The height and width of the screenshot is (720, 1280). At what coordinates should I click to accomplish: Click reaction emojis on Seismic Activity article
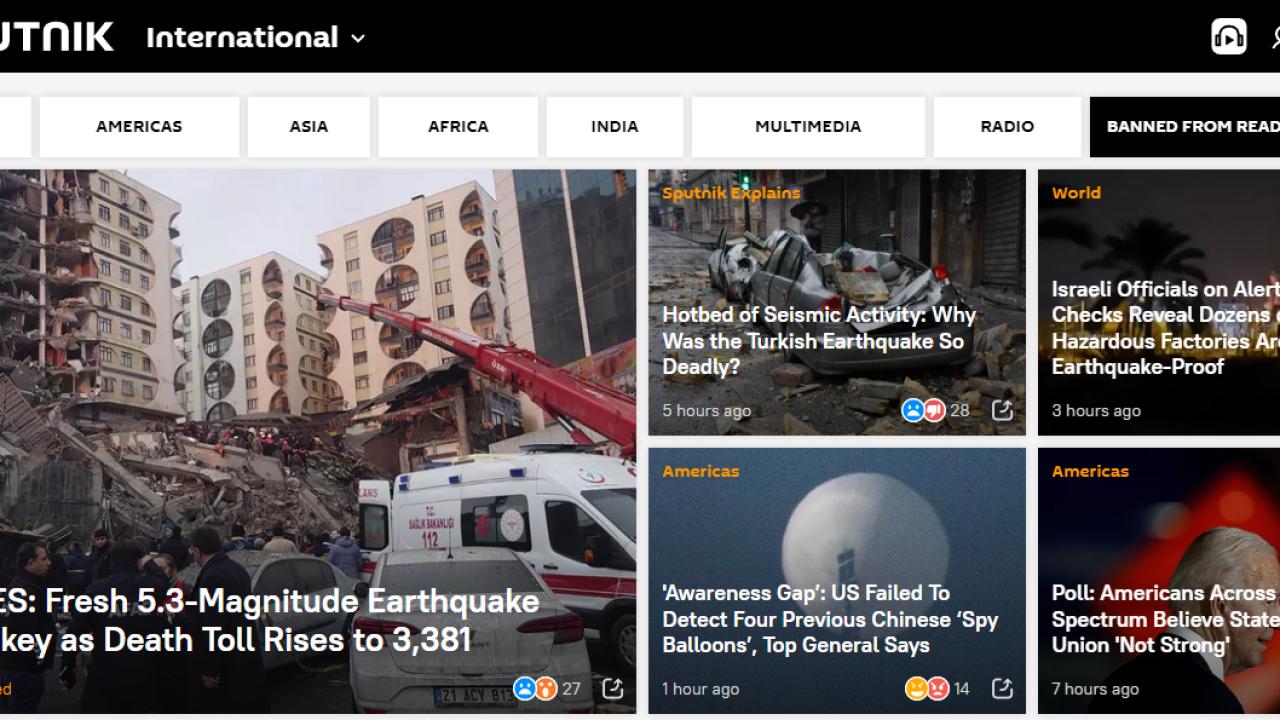tap(923, 410)
